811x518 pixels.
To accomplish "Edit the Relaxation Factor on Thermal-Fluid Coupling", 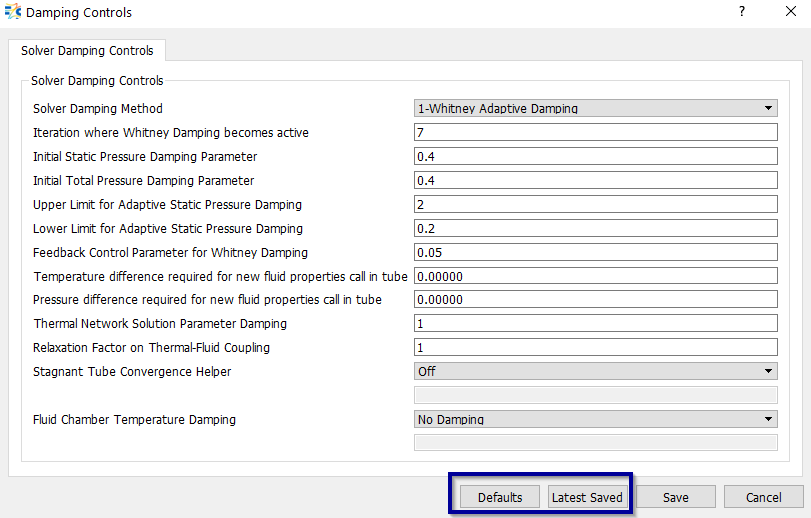I will (596, 347).
